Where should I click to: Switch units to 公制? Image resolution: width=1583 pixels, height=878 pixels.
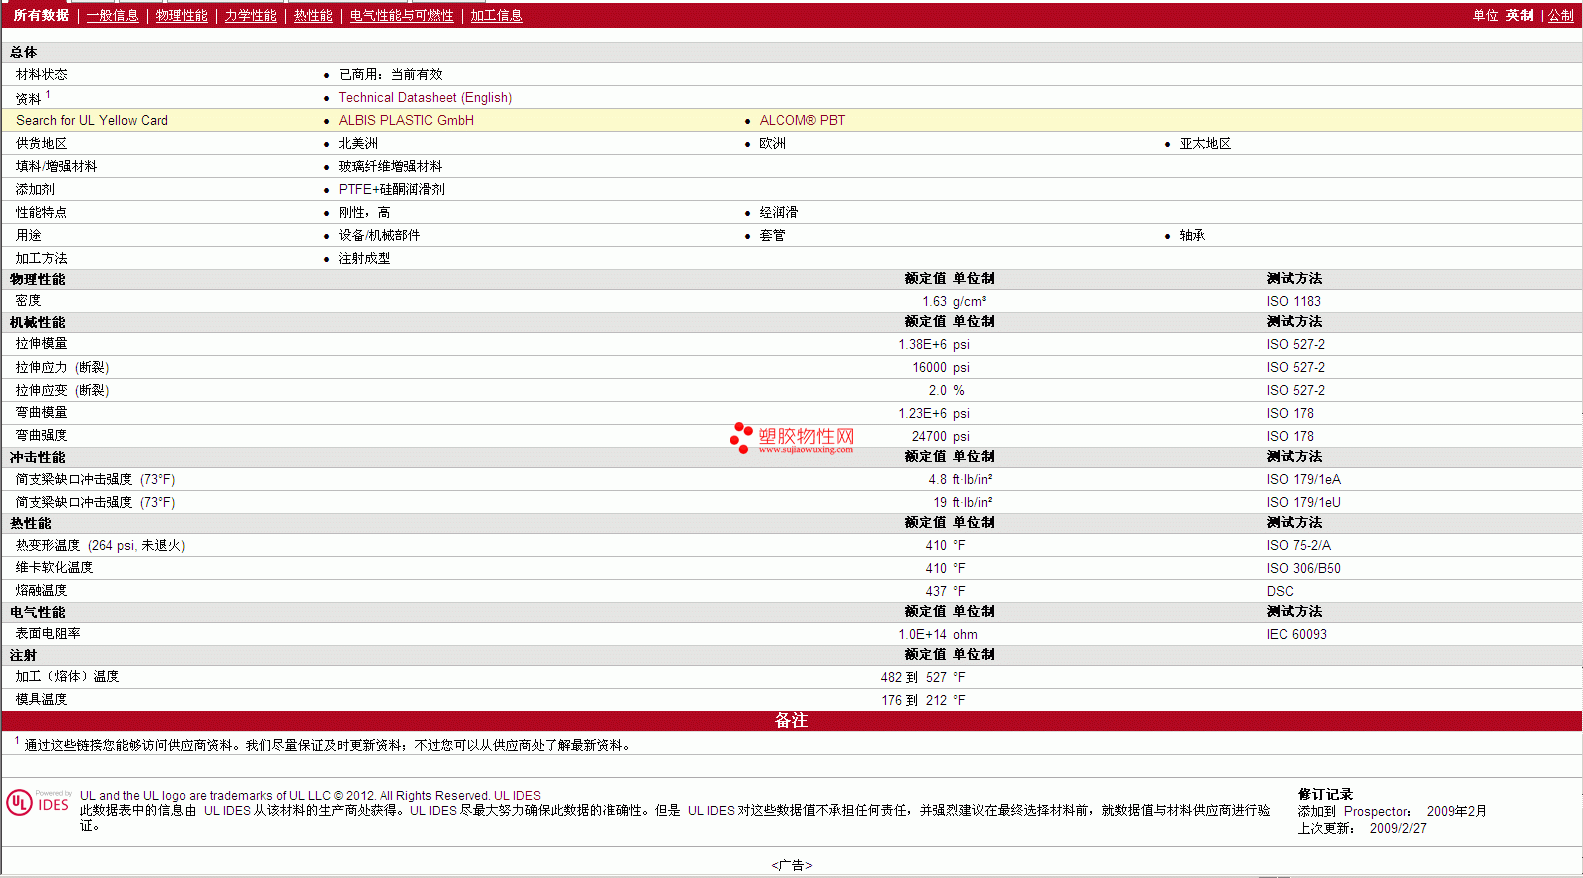(x=1560, y=16)
